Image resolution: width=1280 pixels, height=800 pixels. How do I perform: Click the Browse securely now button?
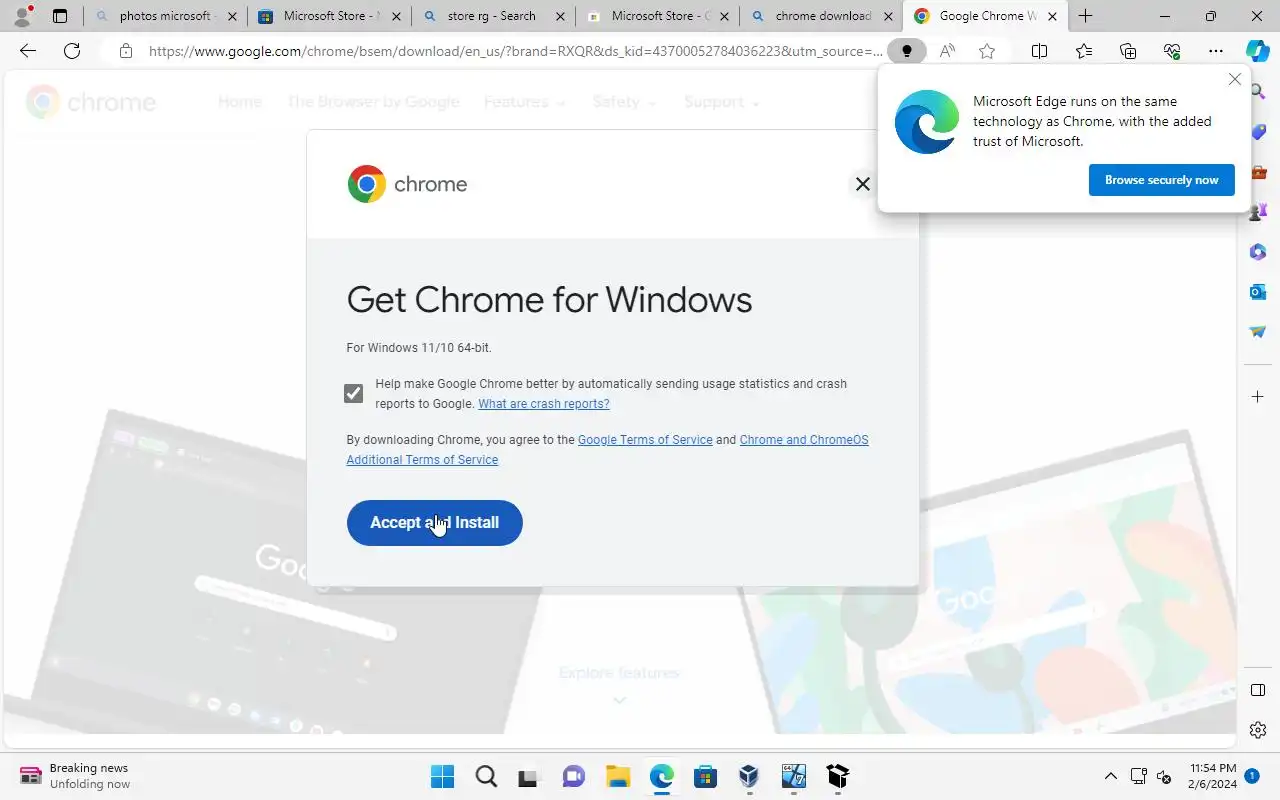(1161, 180)
